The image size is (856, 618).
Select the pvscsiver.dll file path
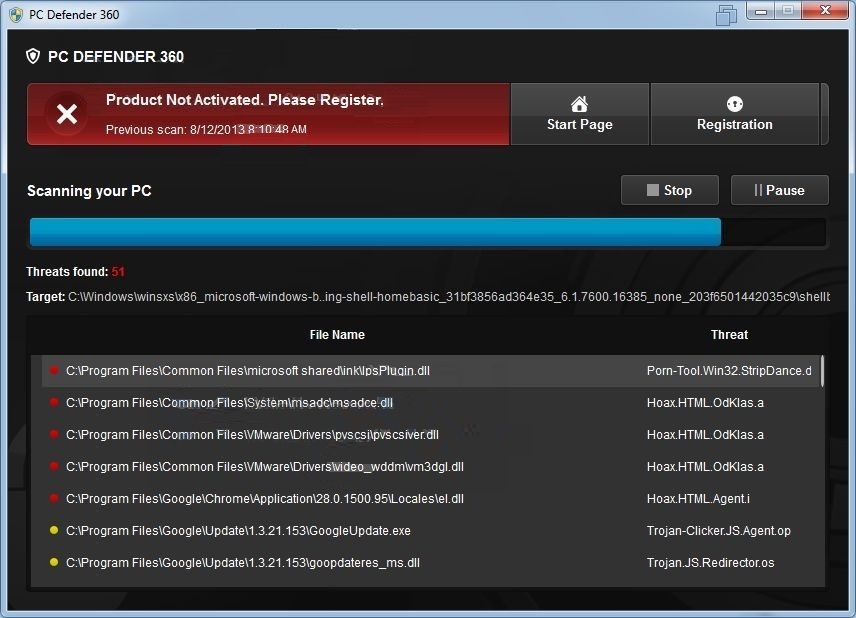tap(252, 435)
